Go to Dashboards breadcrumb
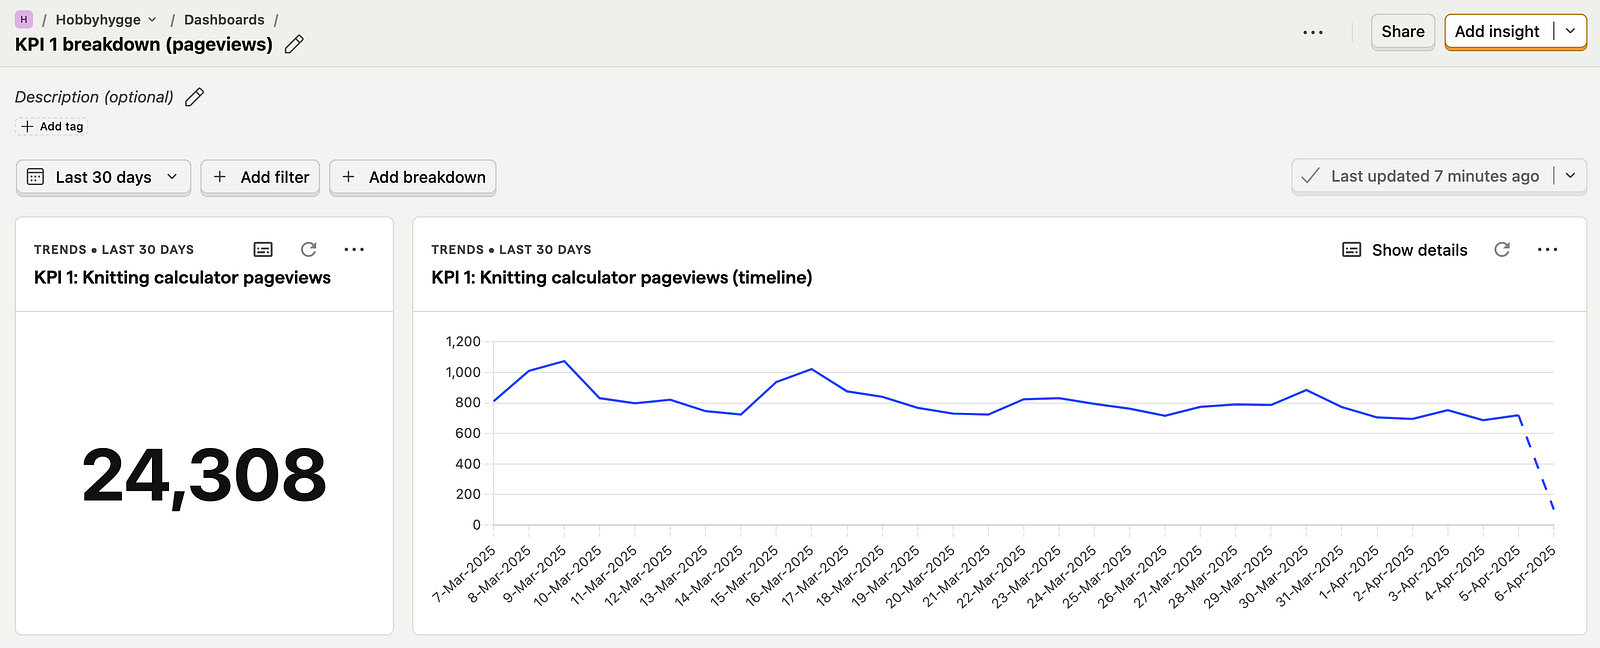 click(224, 19)
